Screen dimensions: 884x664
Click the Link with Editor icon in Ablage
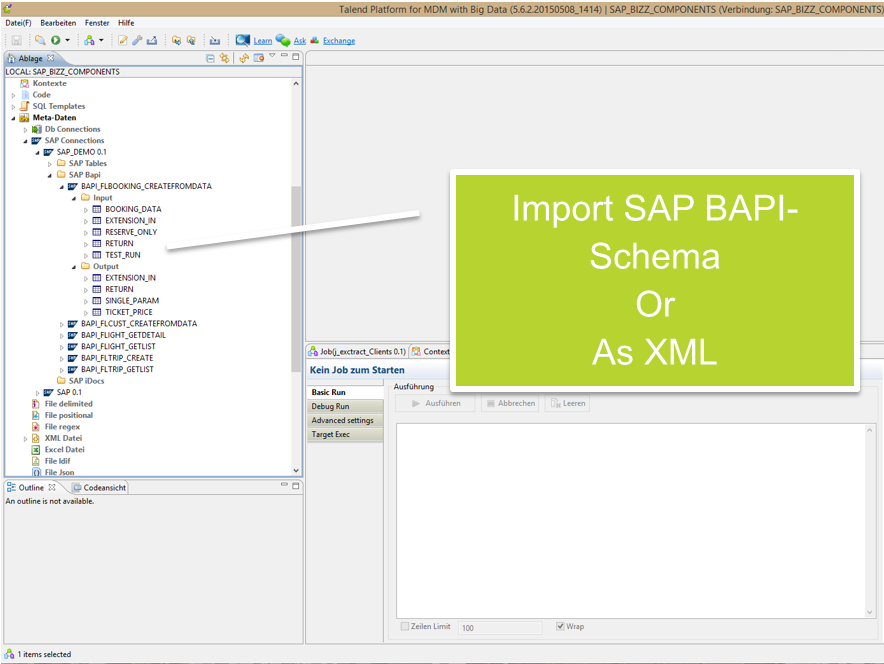225,58
